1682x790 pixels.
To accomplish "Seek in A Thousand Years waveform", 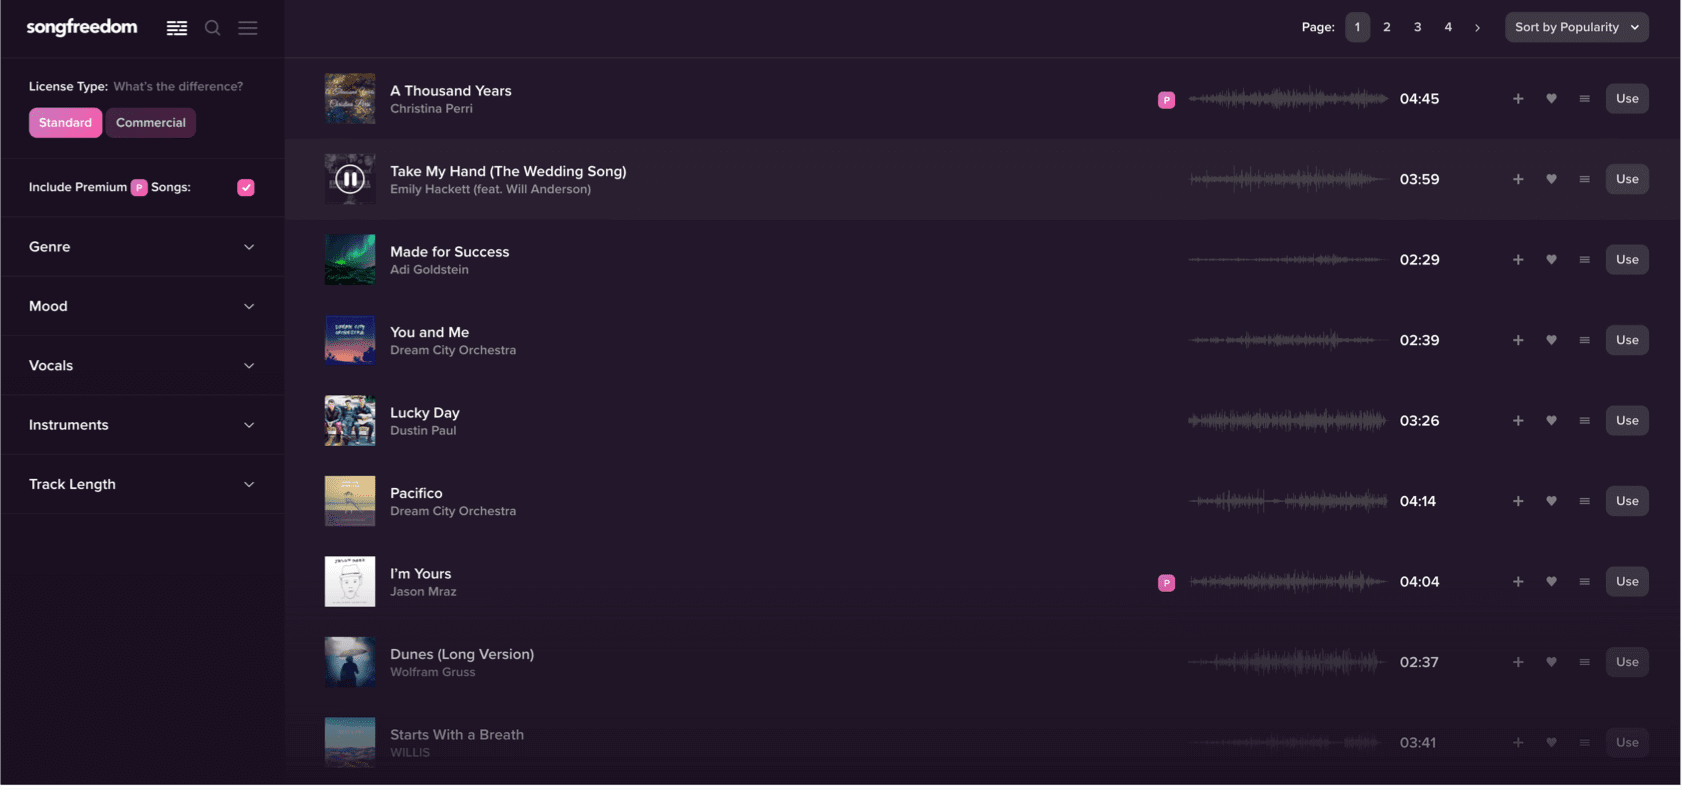I will click(x=1288, y=99).
